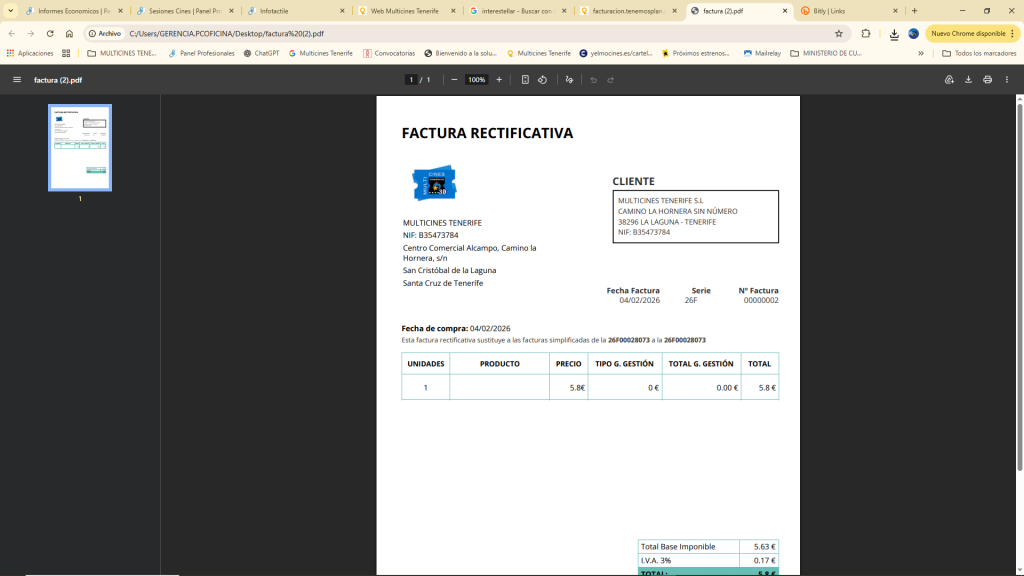
Task: Select the page 1 thumbnail
Action: pyautogui.click(x=80, y=147)
